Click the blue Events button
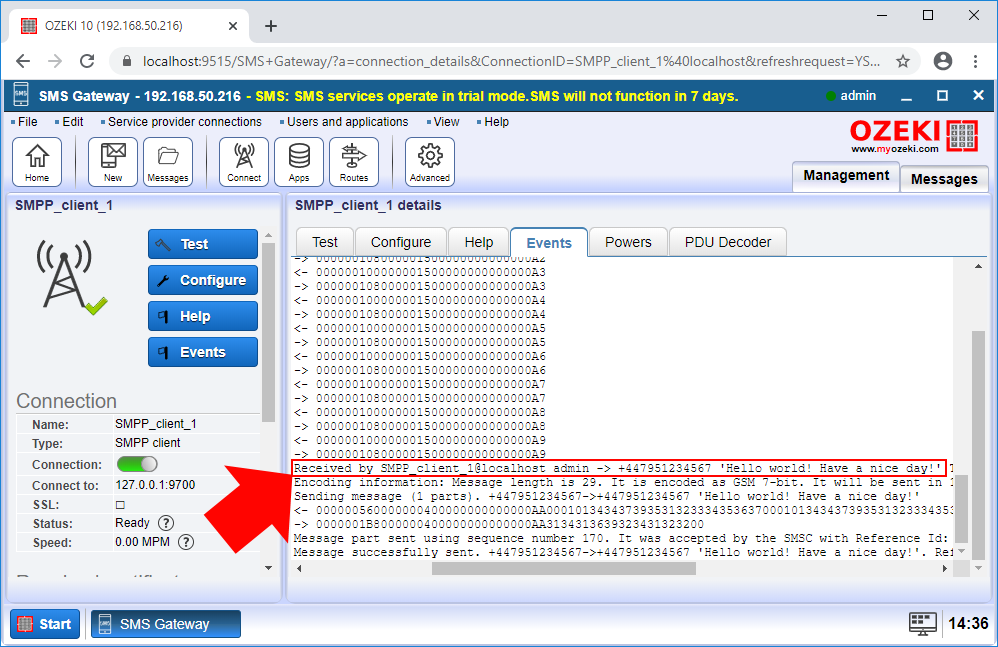Image resolution: width=998 pixels, height=647 pixels. 203,352
